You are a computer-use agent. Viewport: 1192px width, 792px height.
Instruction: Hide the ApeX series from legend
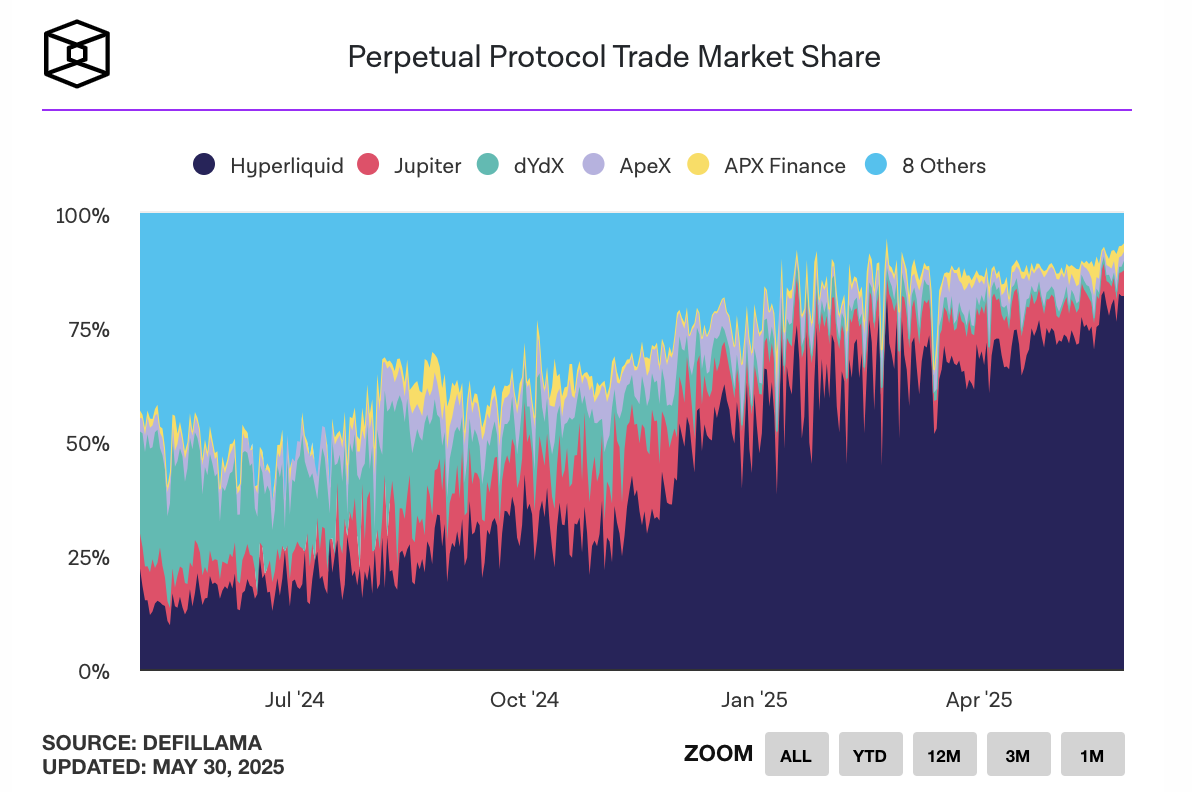click(645, 166)
